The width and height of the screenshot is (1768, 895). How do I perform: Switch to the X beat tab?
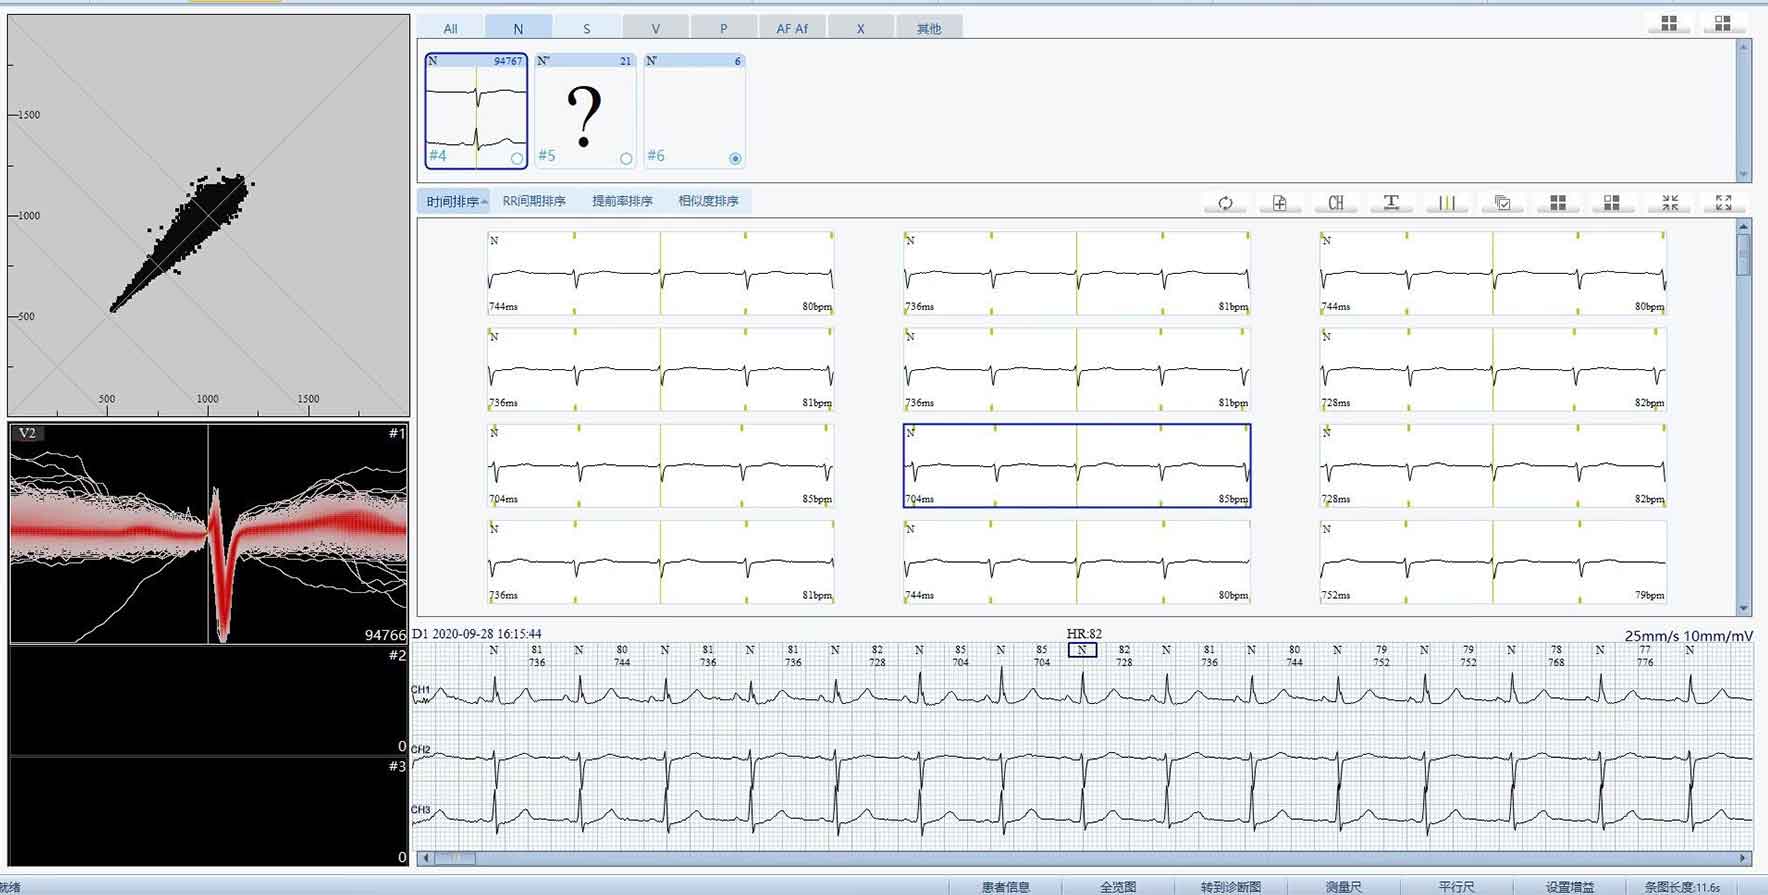pyautogui.click(x=860, y=28)
